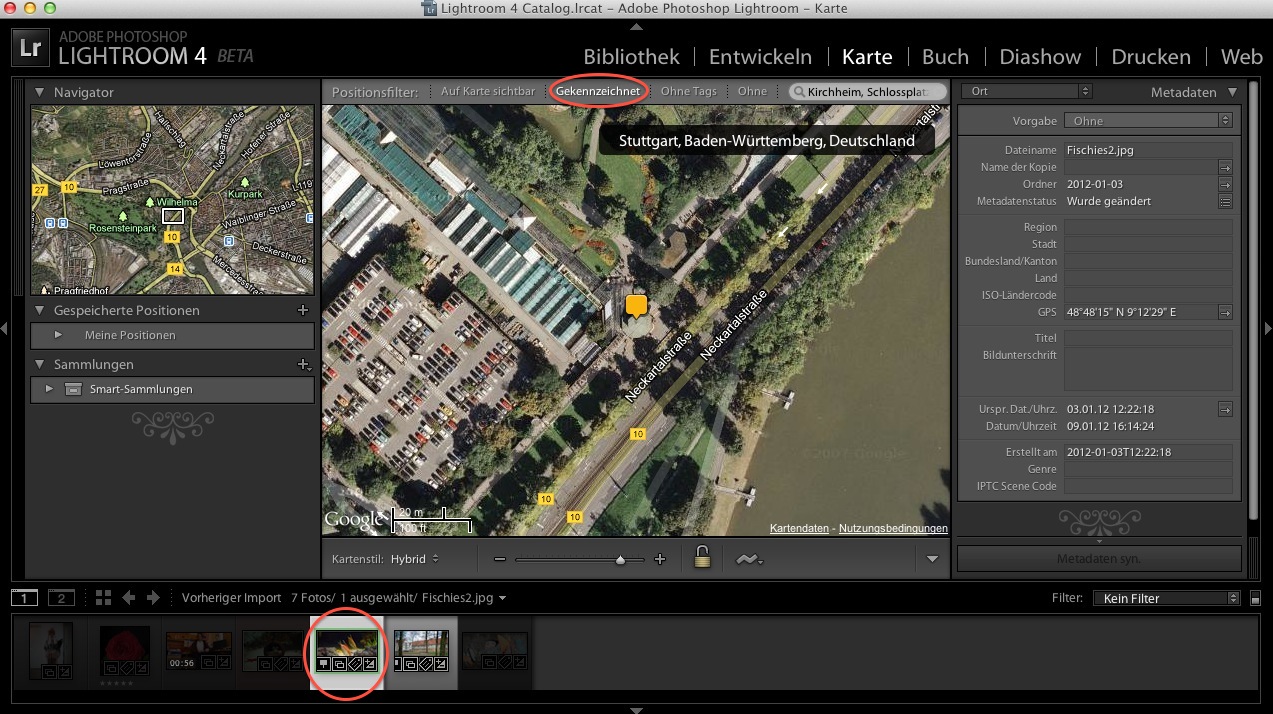Hide left panel with edge arrow

tap(5, 328)
